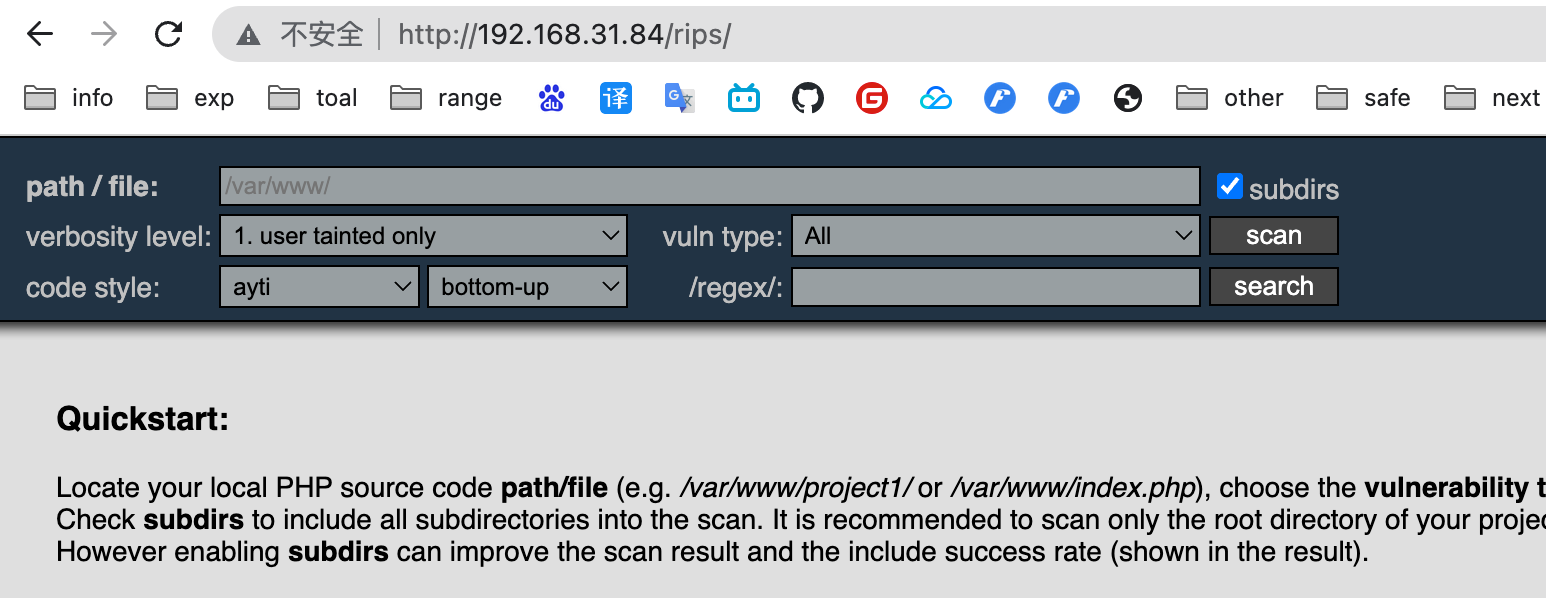Open the blue cloud bookmark icon
This screenshot has width=1546, height=598.
click(936, 98)
